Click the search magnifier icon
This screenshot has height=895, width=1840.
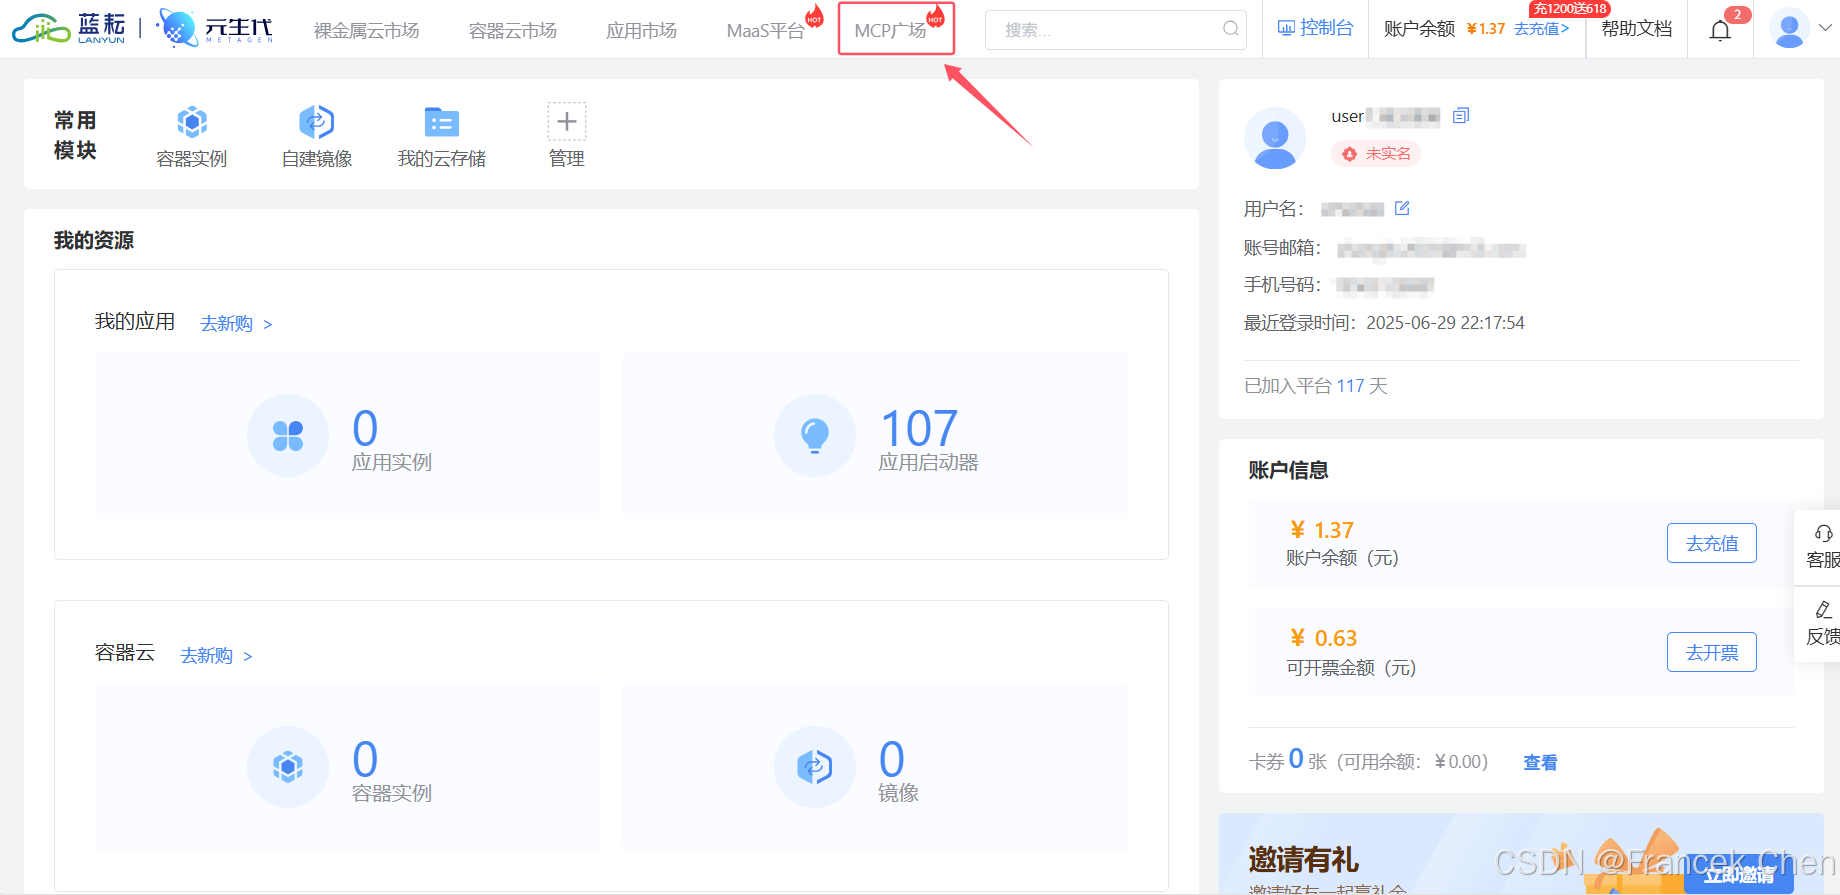[1231, 29]
